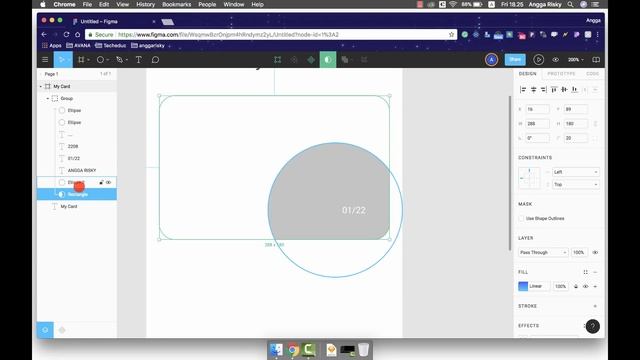Open the team library book icon
The width and height of the screenshot is (640, 360).
pos(596,60)
